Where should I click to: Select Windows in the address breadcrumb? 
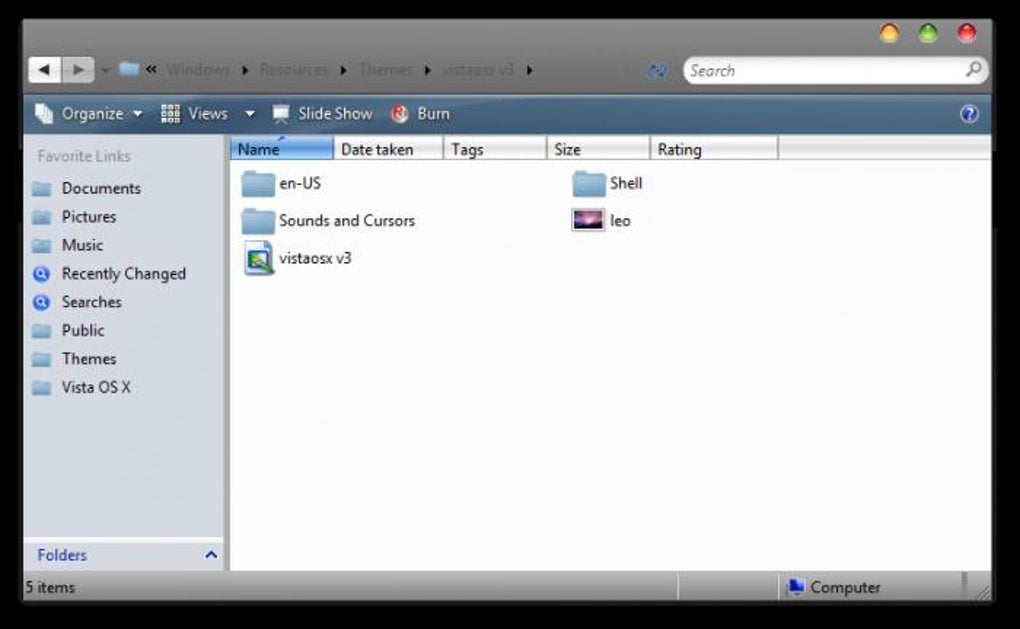coord(198,70)
